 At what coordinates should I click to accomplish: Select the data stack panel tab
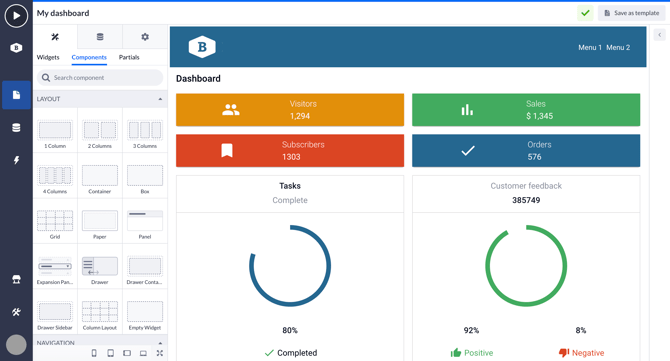100,37
